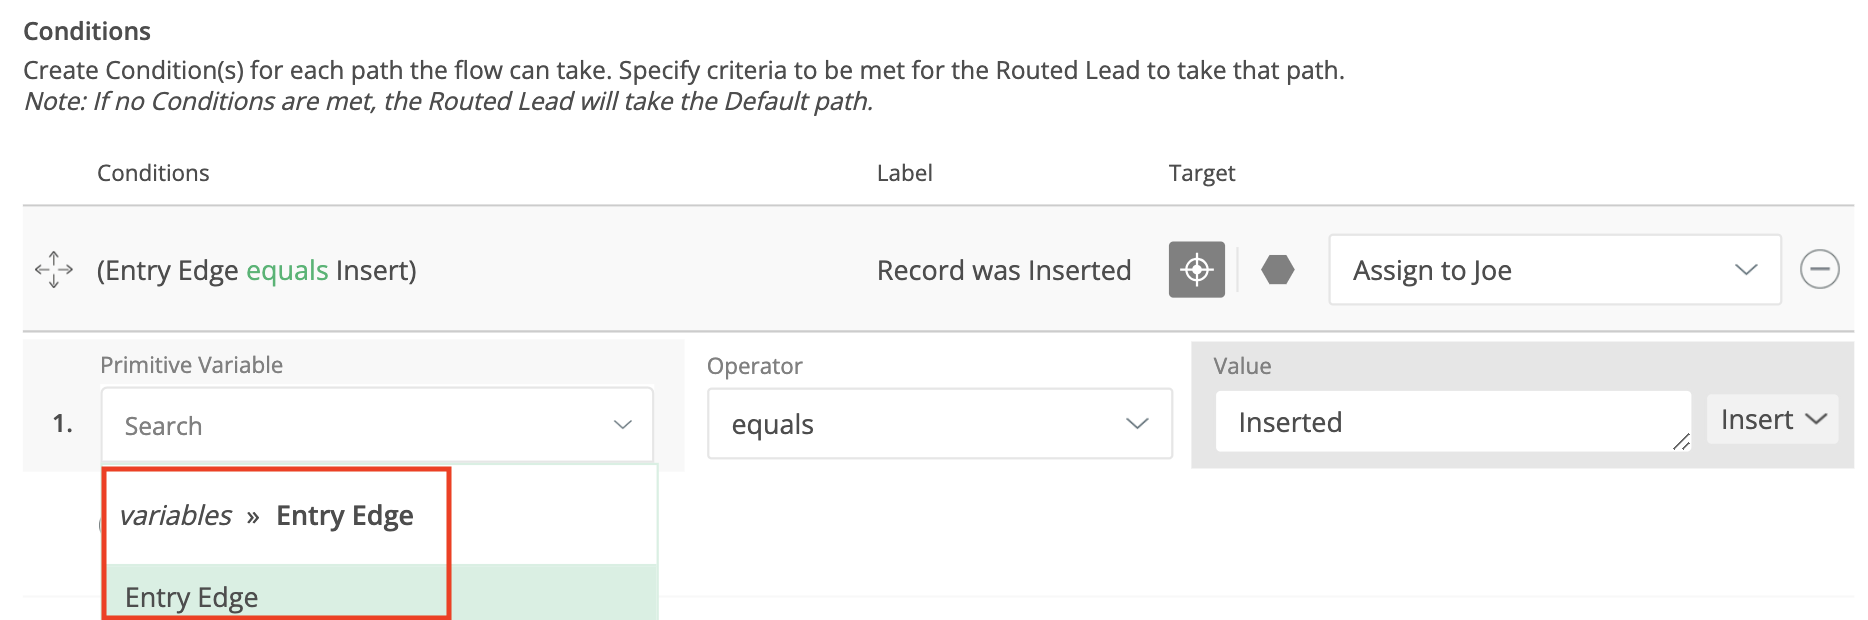Click the row number 1. of the criteria
Viewport: 1868px width, 620px height.
[x=63, y=424]
